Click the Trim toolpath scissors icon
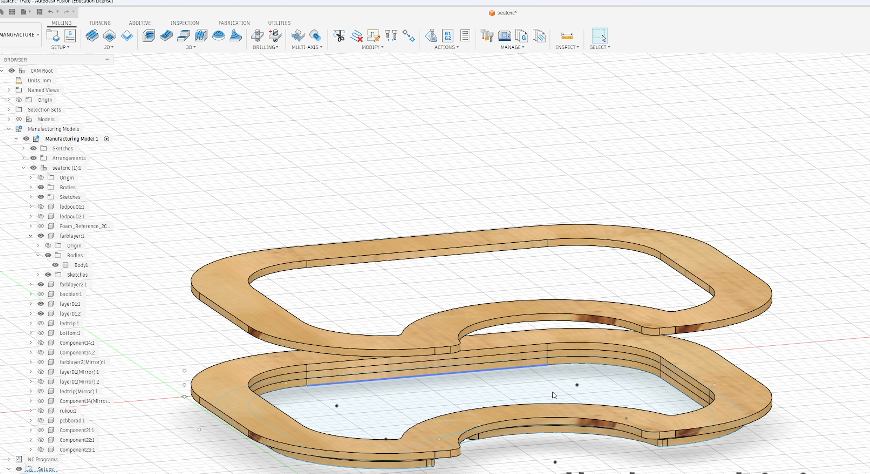This screenshot has height=474, width=870. coord(339,36)
